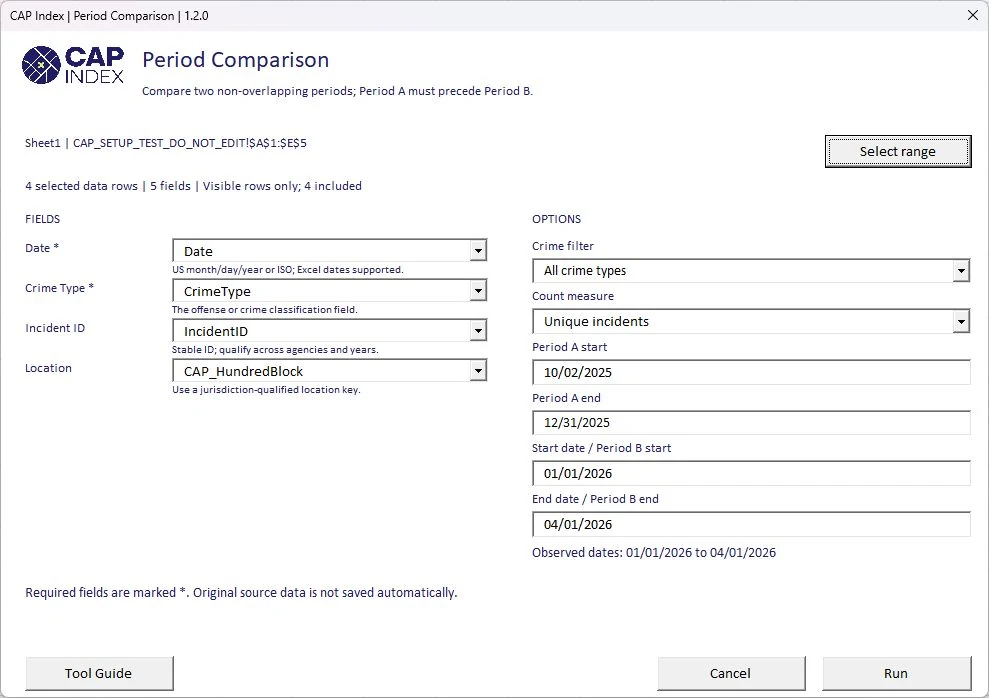
Task: Click the 'offense or crime classification field' hint
Action: click(x=265, y=310)
